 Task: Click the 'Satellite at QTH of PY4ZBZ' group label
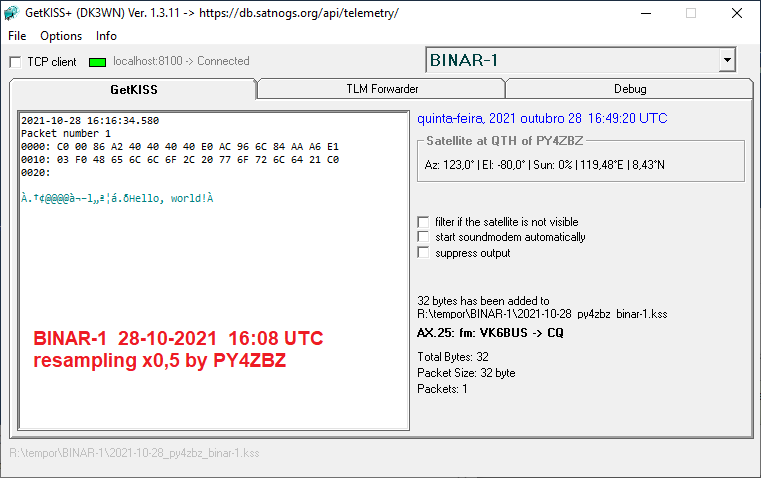505,141
